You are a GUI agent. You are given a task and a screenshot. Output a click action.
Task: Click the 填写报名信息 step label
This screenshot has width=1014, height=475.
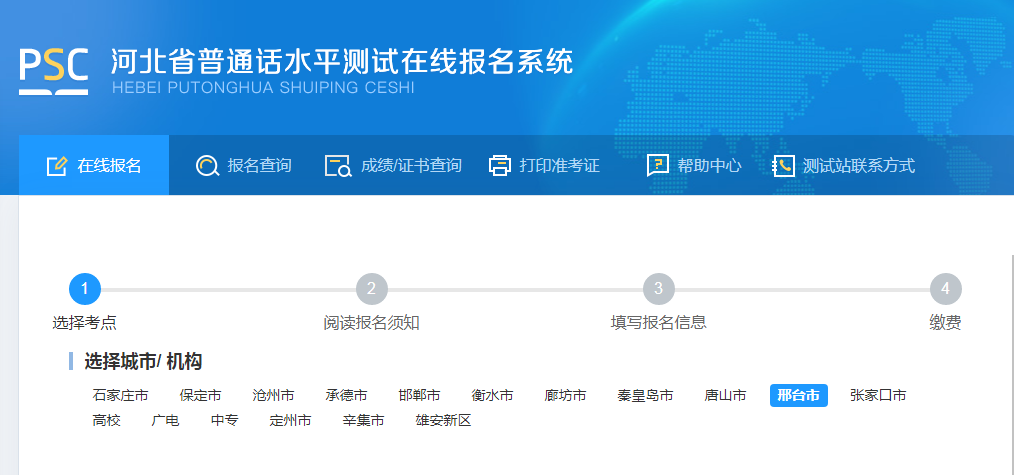658,322
